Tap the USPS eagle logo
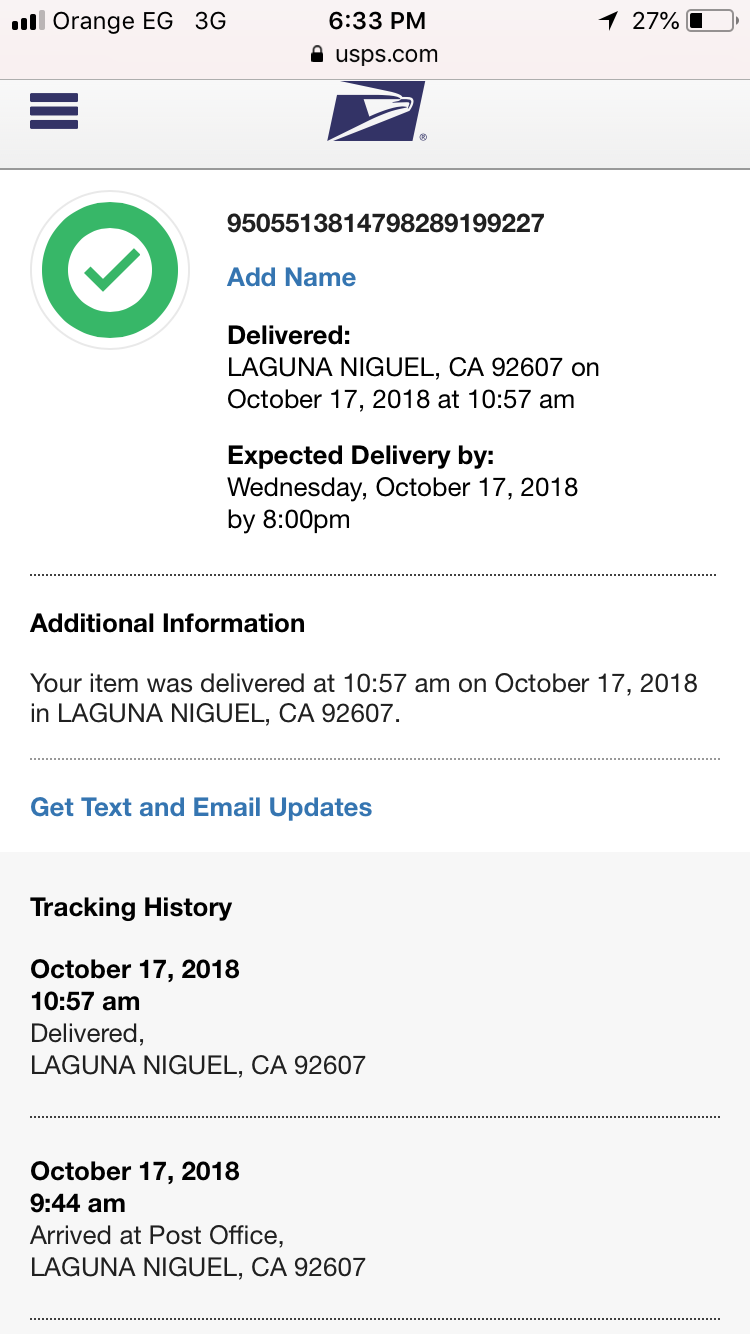The image size is (750, 1334). coord(376,111)
